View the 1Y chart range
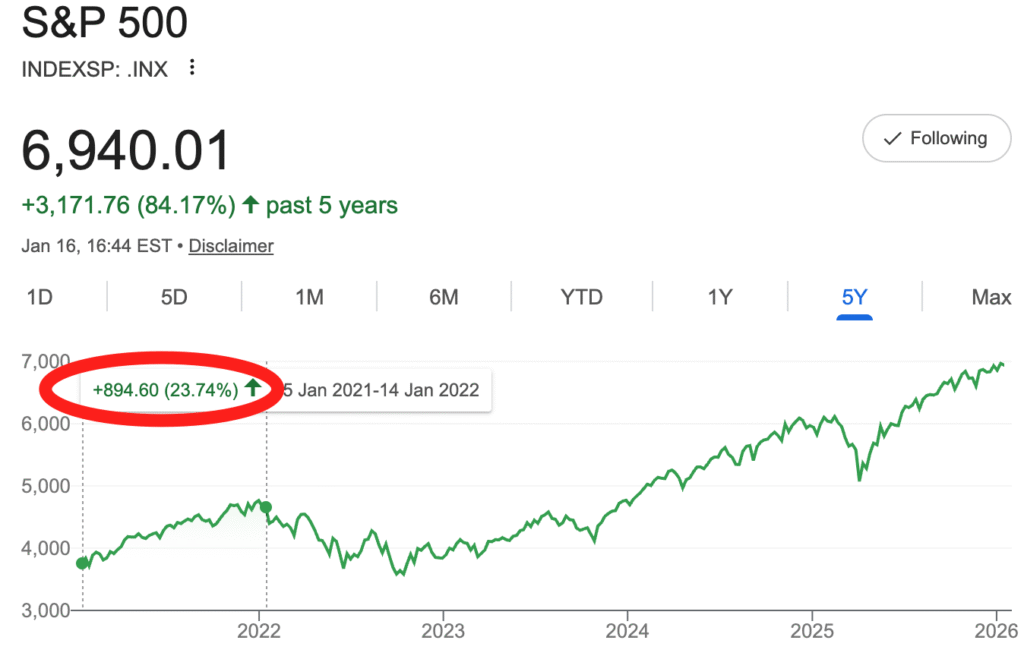 pos(720,297)
